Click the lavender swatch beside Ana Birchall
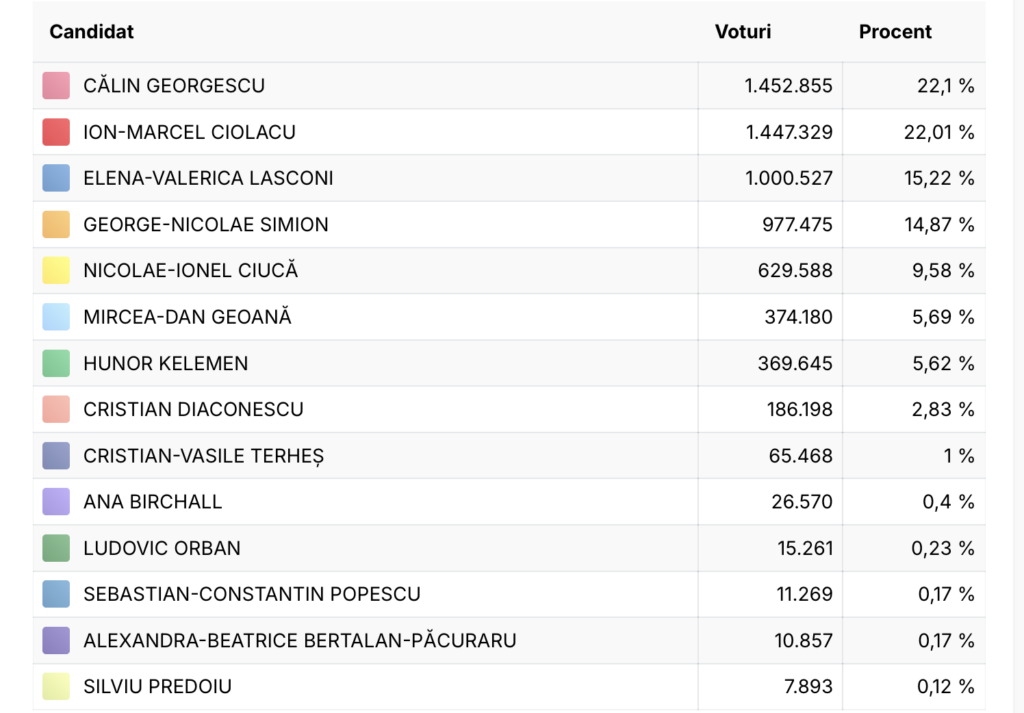This screenshot has width=1024, height=713. 56,501
